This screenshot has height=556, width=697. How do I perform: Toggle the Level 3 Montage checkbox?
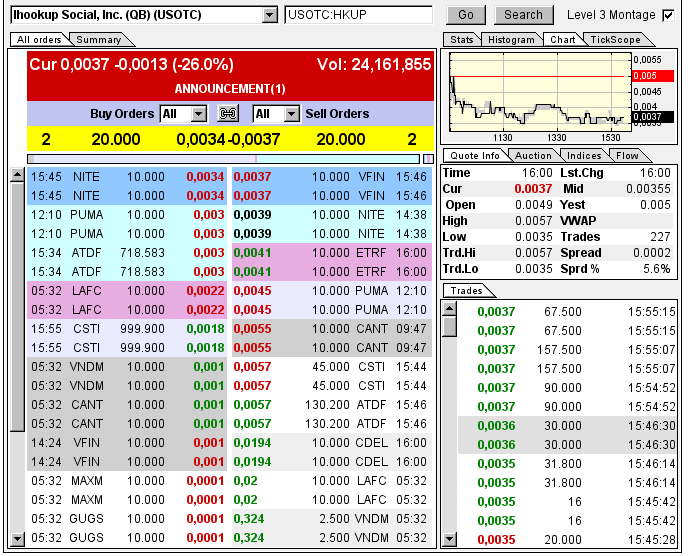(668, 15)
